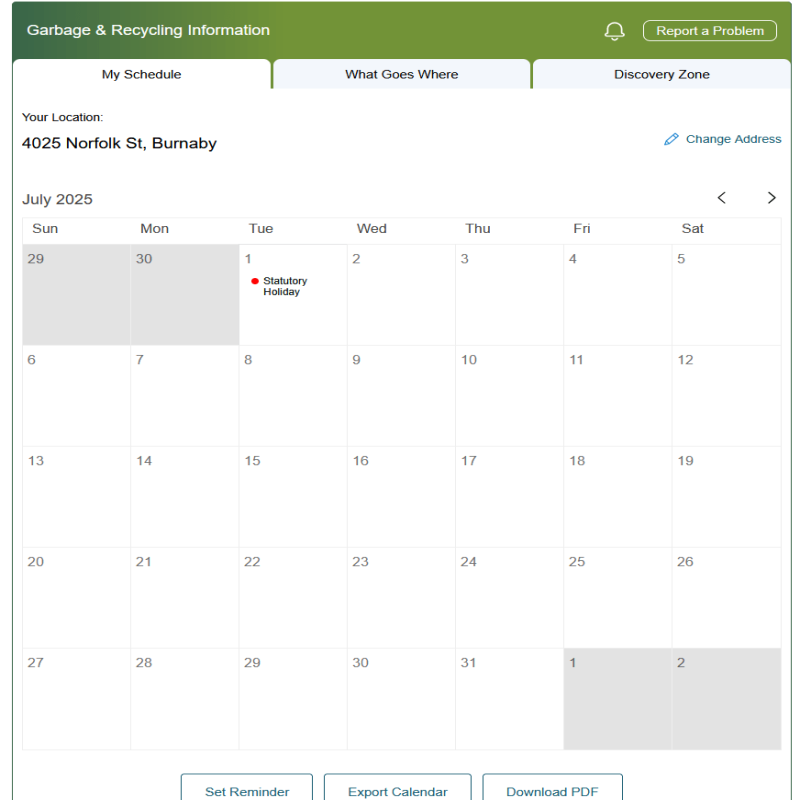
Task: Click the Change Address link
Action: point(733,139)
